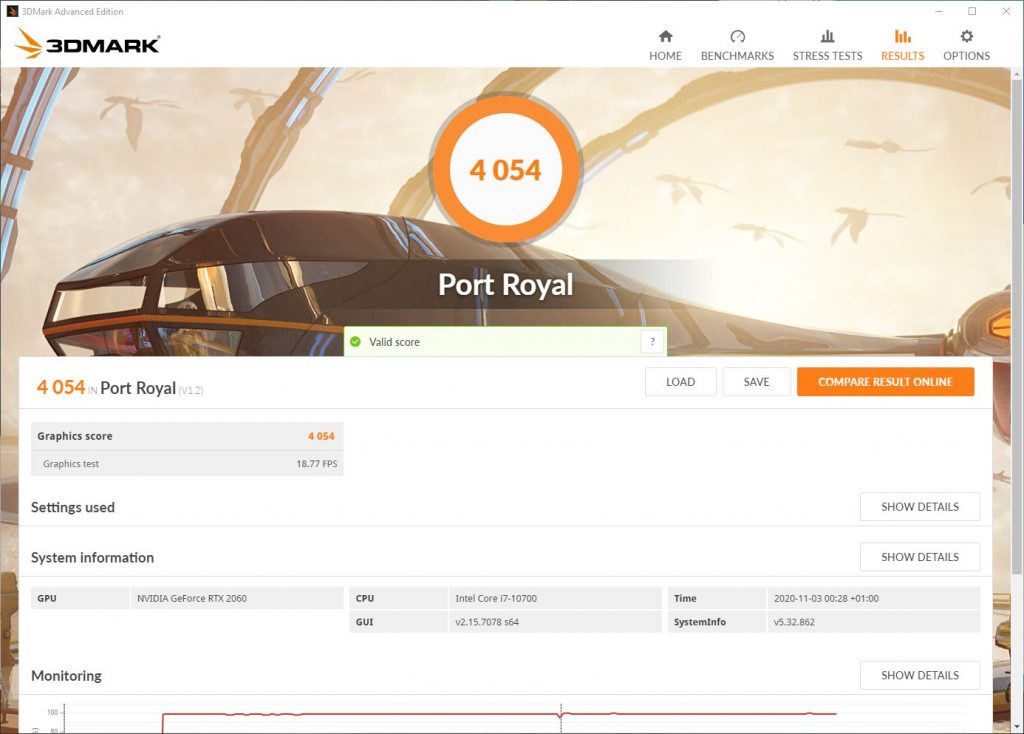Open the Benchmarks gauge icon
Screen dimensions: 1024x734
click(737, 36)
